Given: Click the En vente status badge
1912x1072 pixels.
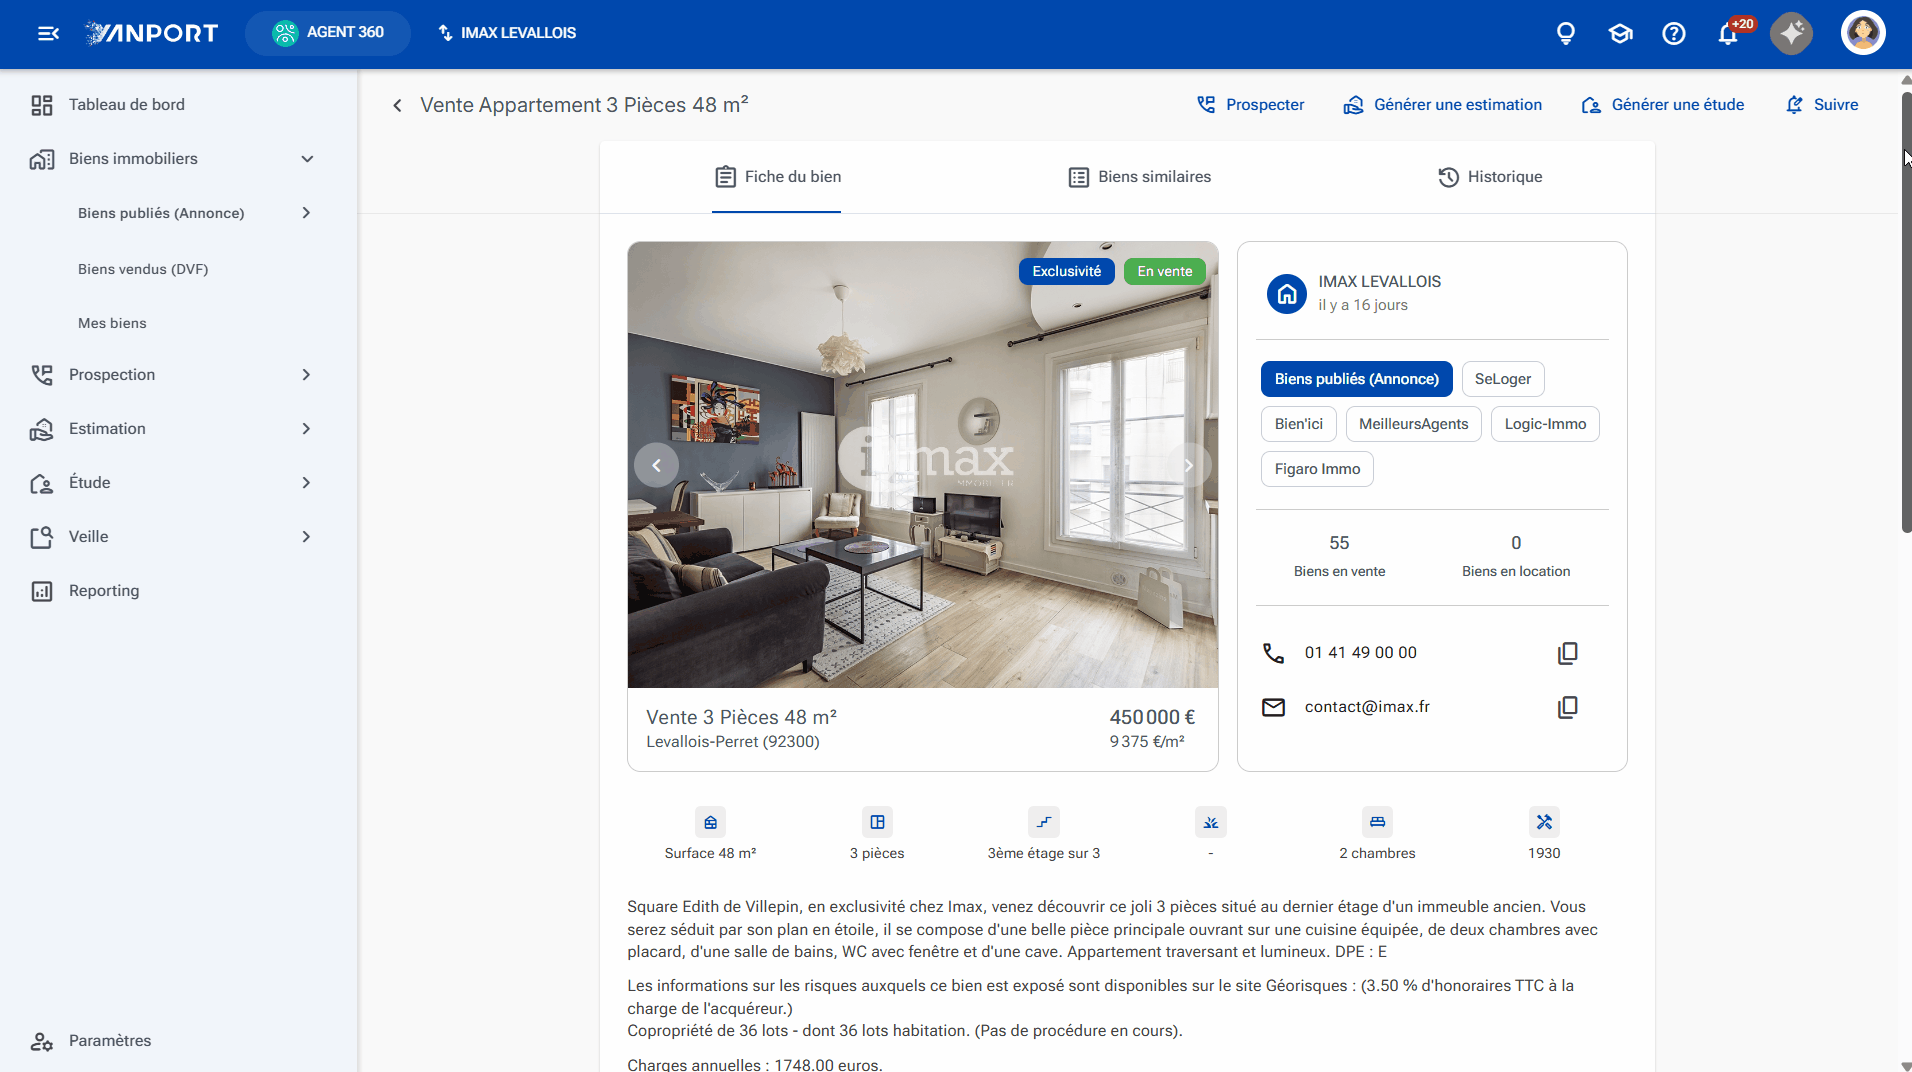Looking at the screenshot, I should (x=1164, y=271).
